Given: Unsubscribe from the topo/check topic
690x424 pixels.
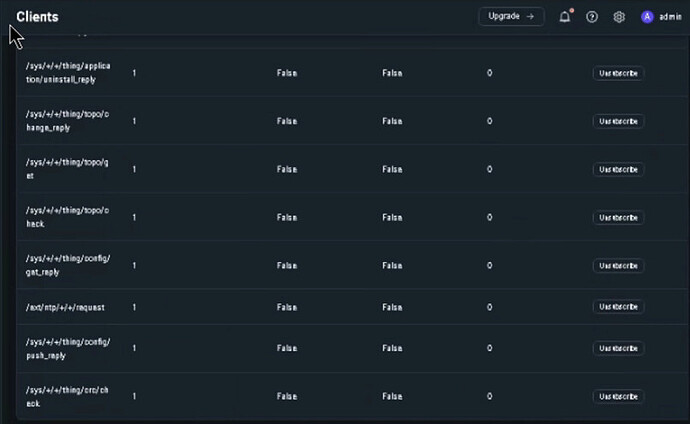Looking at the screenshot, I should pyautogui.click(x=618, y=217).
